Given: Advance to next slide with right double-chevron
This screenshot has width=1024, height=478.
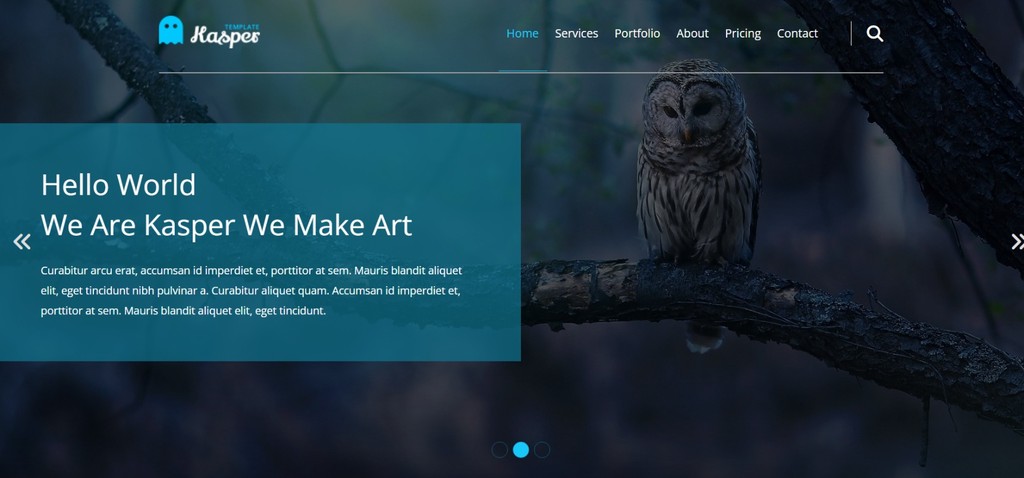Looking at the screenshot, I should [1017, 242].
